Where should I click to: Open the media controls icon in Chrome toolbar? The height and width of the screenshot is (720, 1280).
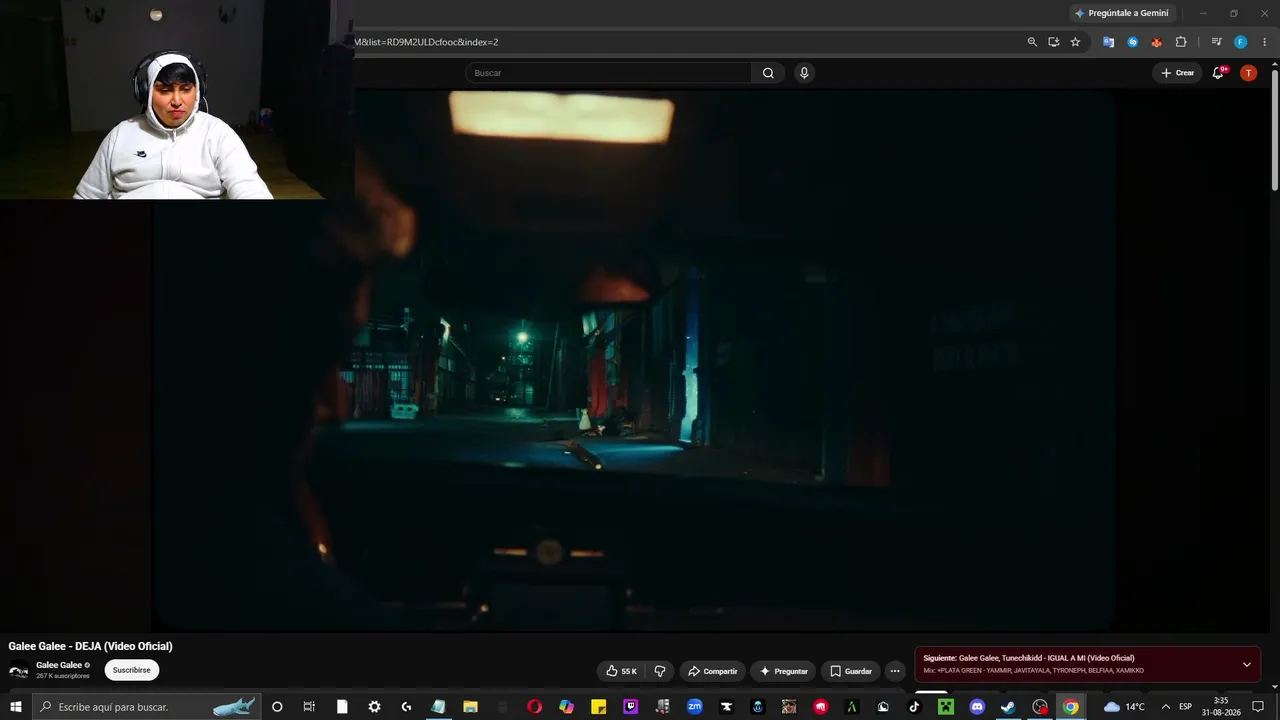[x=1216, y=42]
